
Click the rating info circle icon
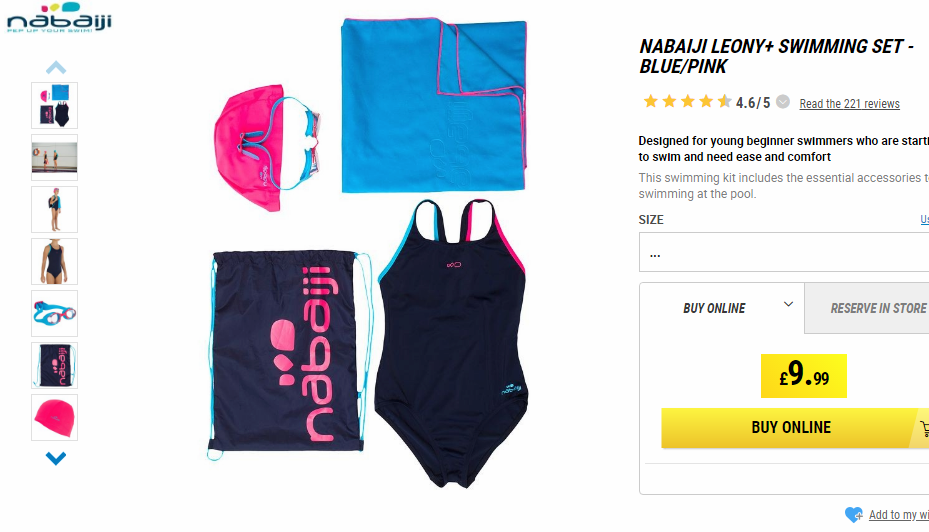click(783, 102)
